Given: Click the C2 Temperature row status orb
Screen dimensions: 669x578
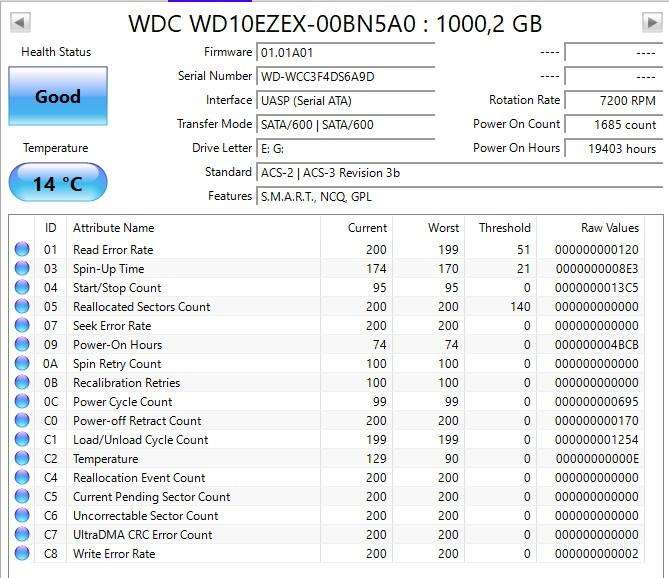Looking at the screenshot, I should point(22,458).
